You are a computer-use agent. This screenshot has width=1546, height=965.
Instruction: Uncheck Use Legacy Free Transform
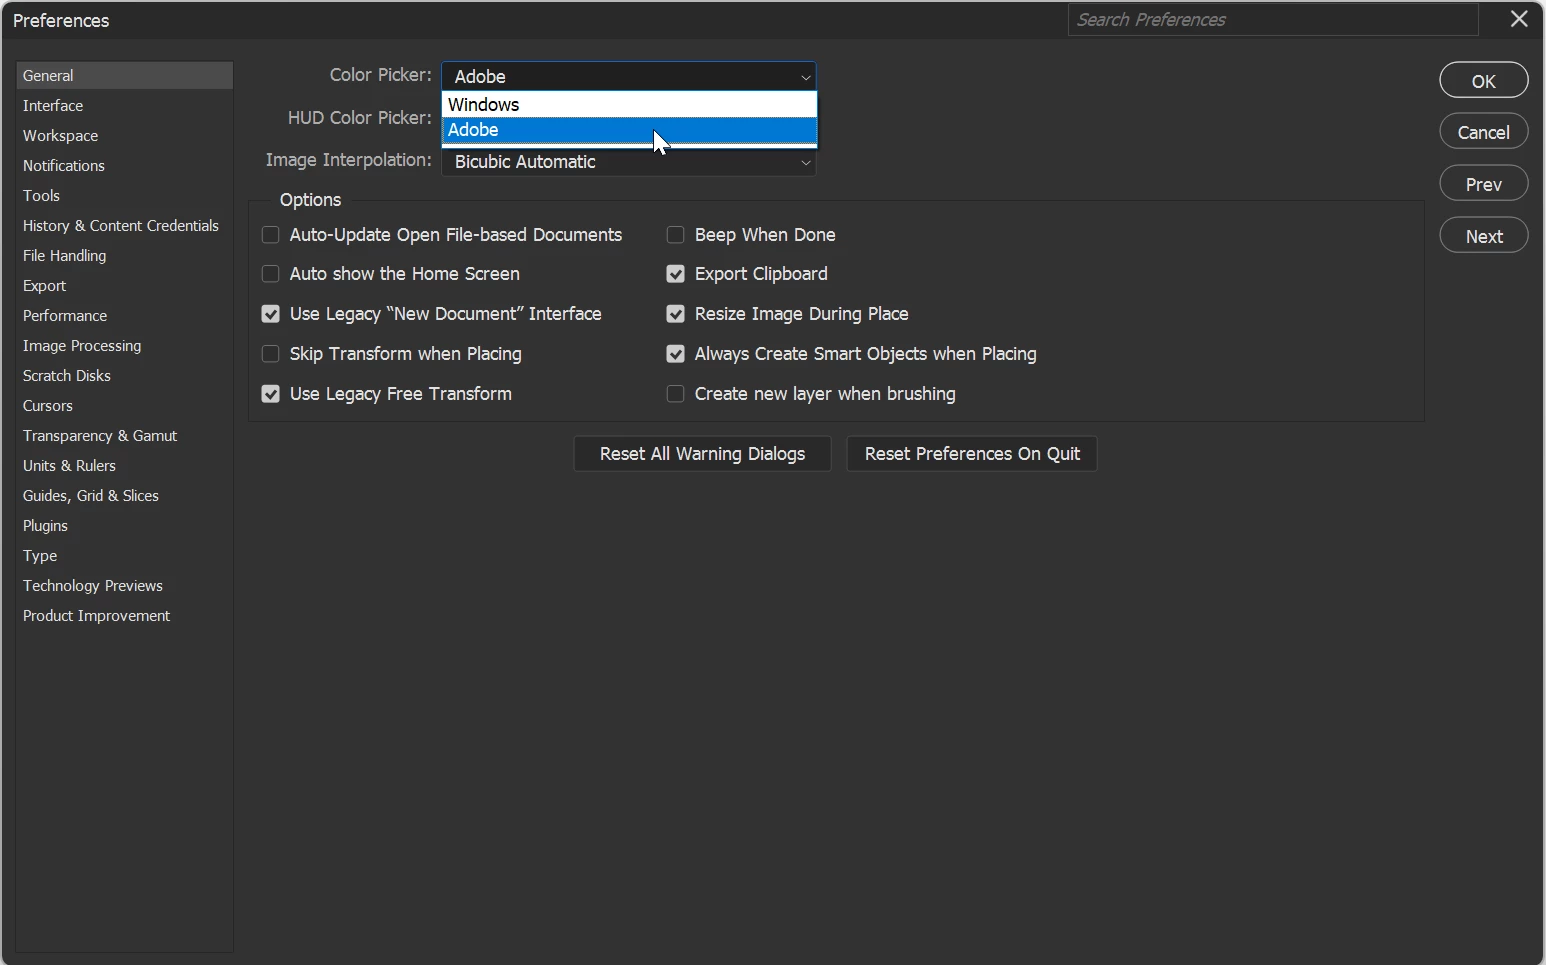tap(270, 394)
